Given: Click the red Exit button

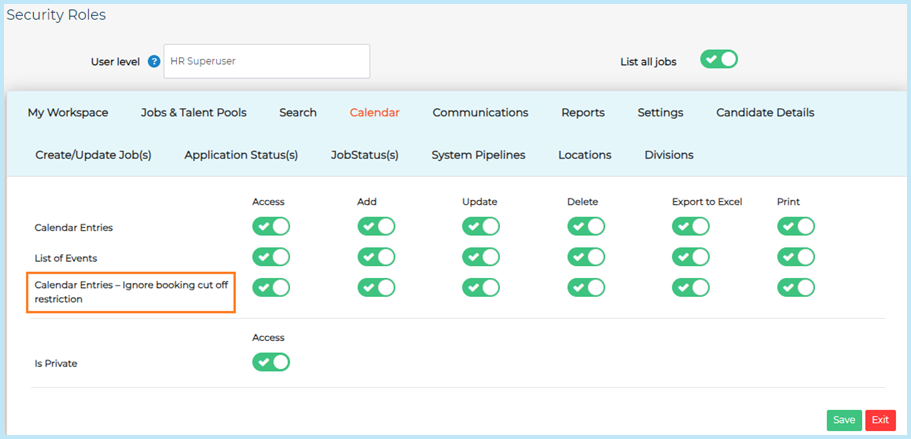Looking at the screenshot, I should click(880, 420).
